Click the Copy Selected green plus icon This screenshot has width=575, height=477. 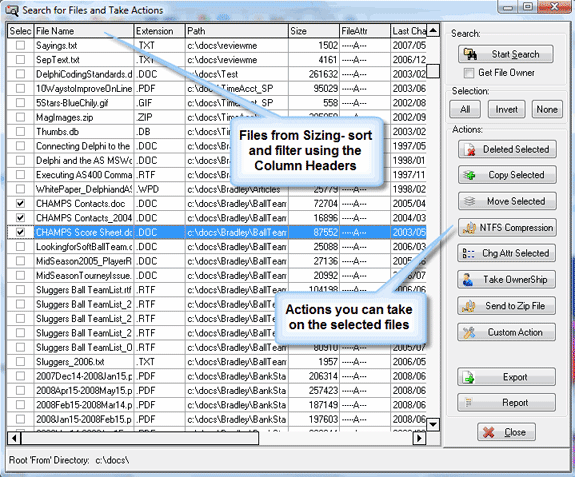point(469,175)
